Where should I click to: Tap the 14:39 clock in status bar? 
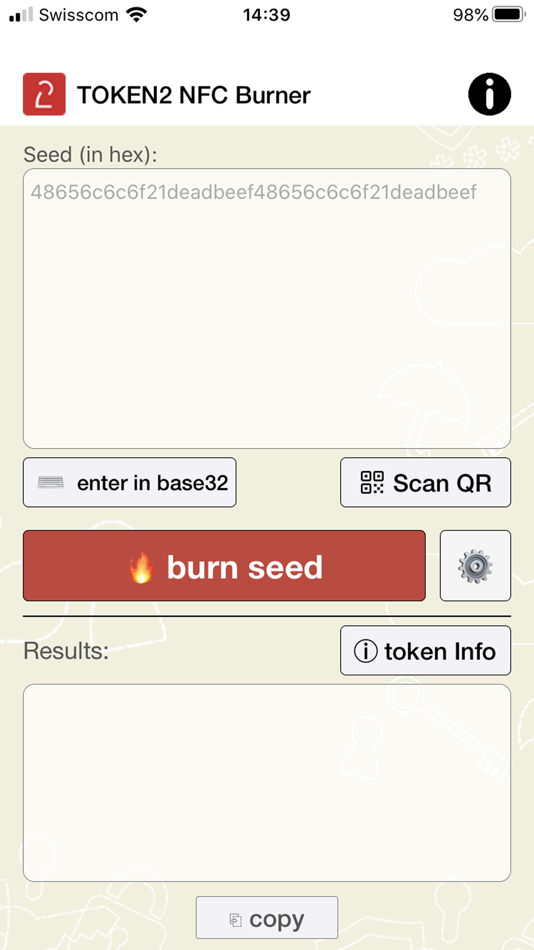click(x=267, y=15)
